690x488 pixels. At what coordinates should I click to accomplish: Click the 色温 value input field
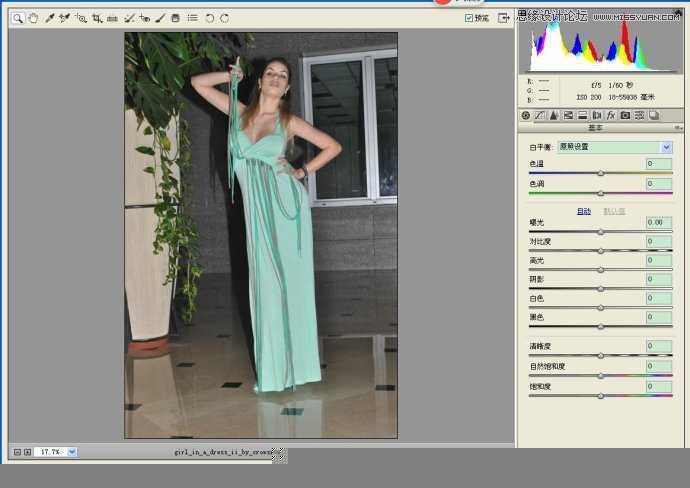659,164
